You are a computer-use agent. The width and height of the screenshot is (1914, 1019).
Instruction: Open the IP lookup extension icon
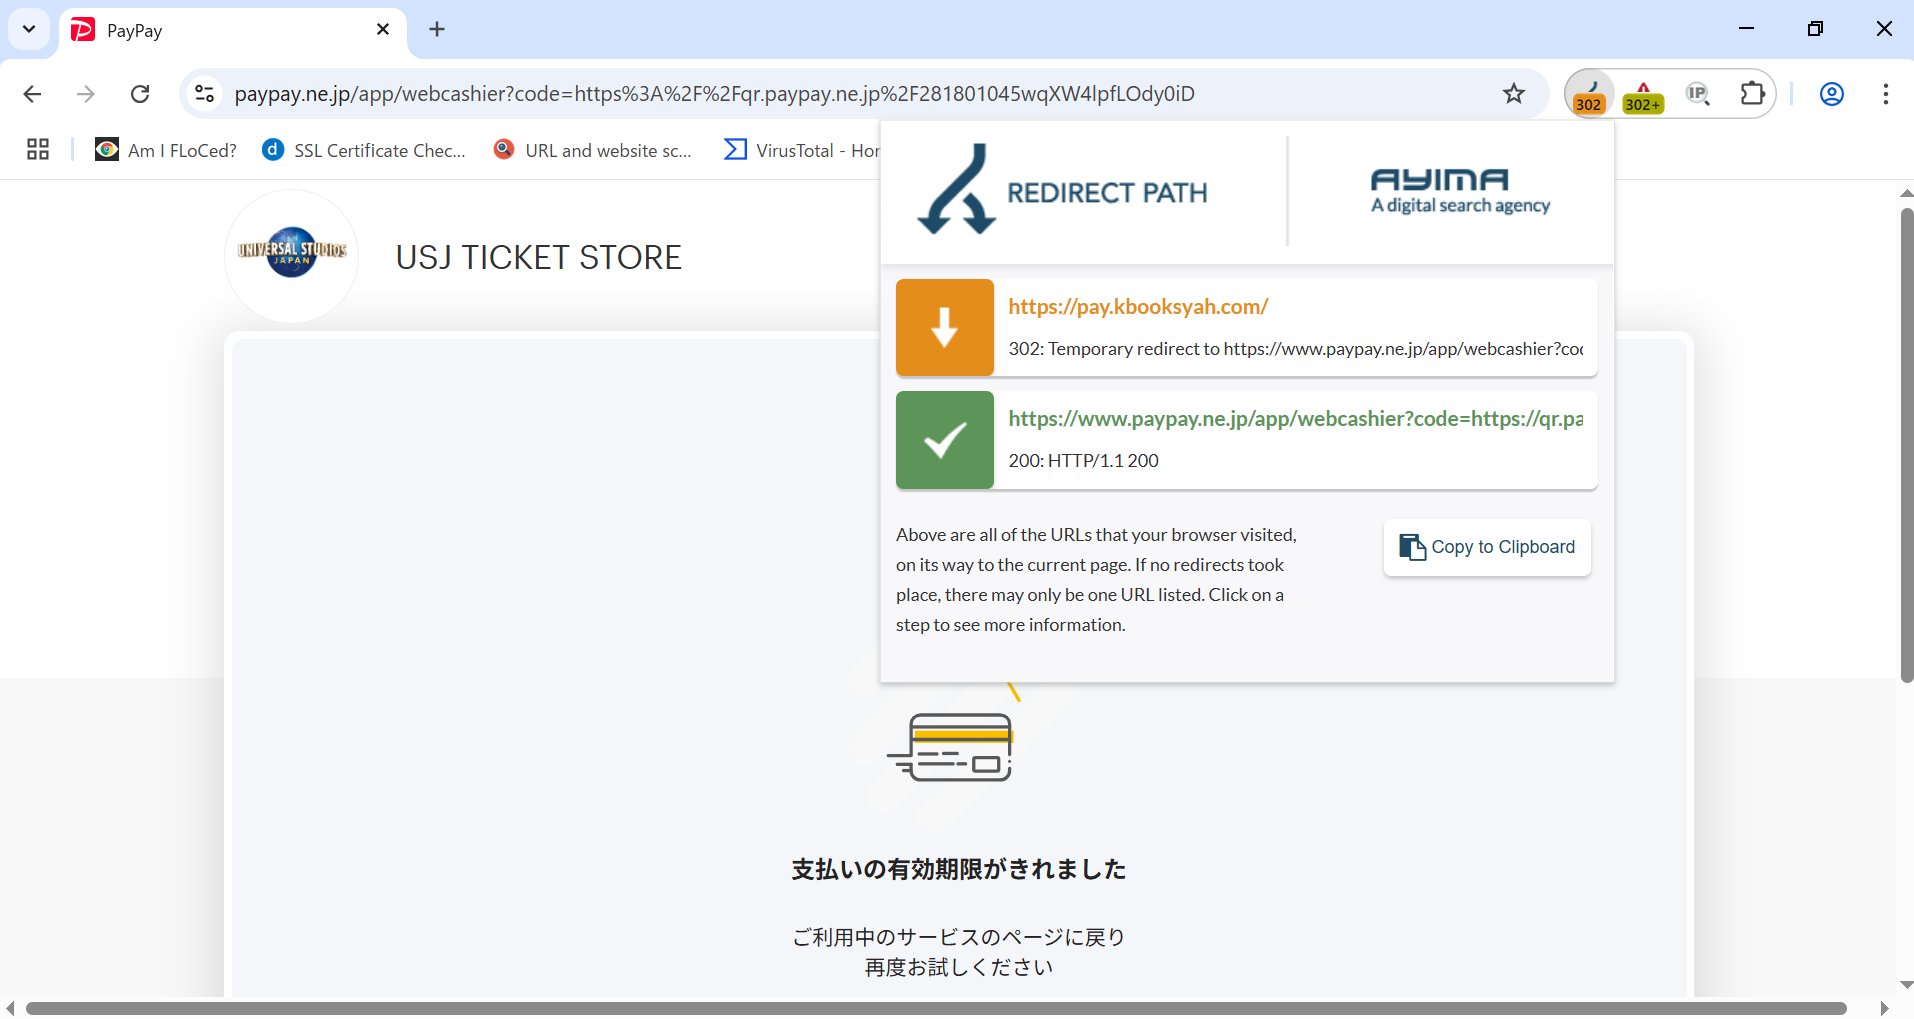(1698, 94)
